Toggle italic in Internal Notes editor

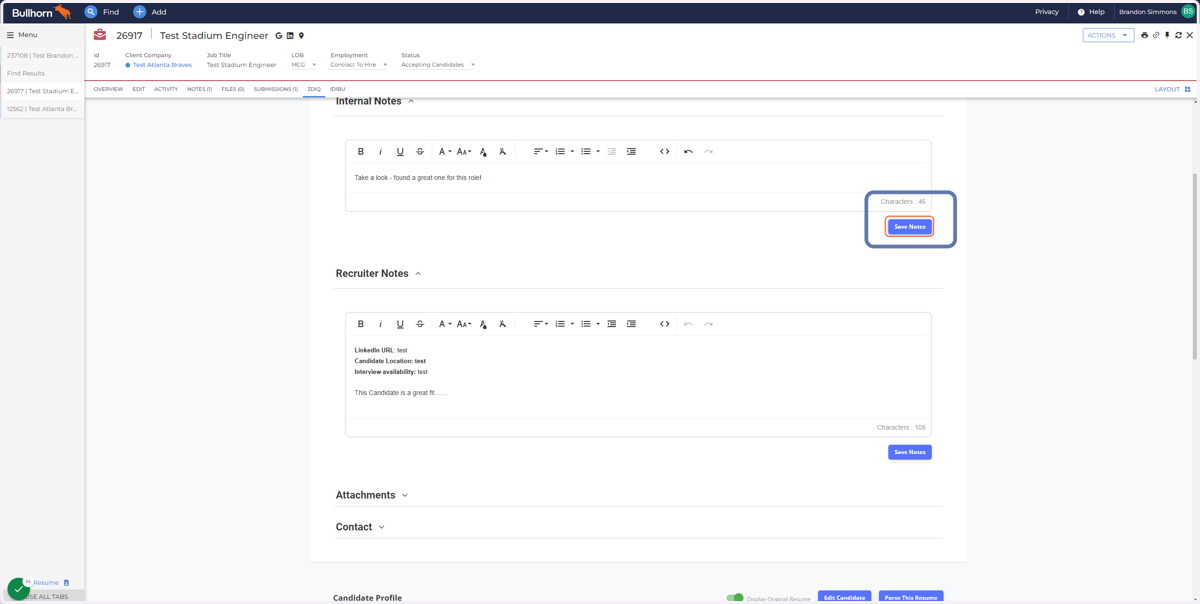coord(380,152)
